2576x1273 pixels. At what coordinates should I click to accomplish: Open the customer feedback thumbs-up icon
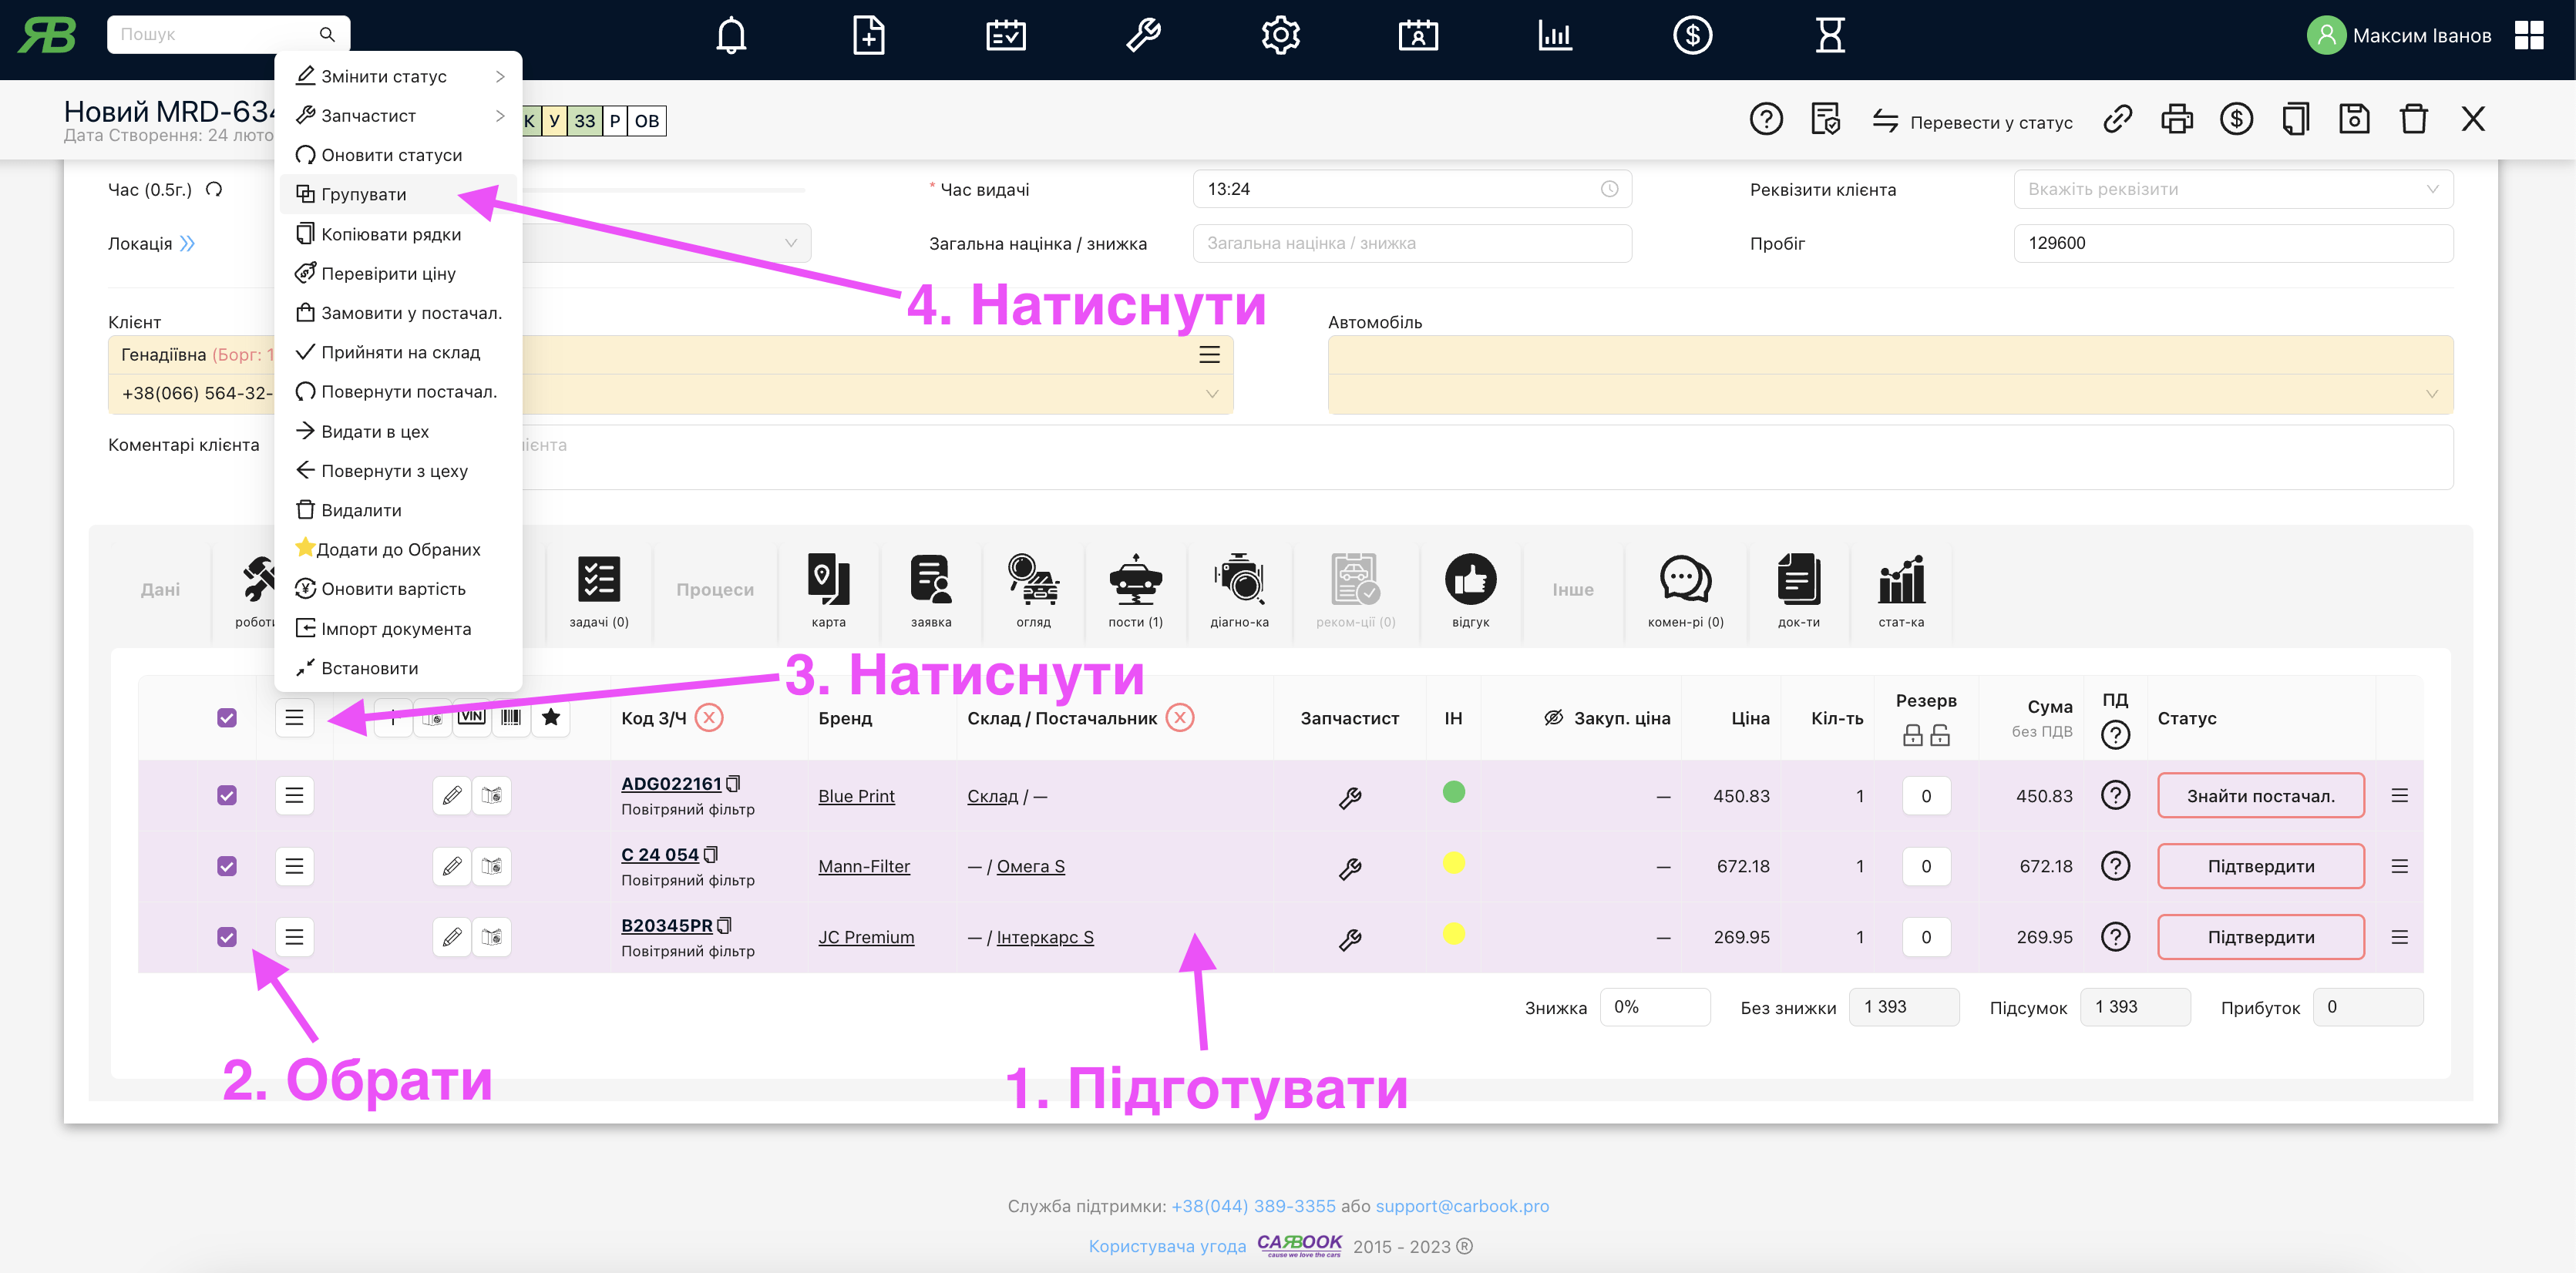coord(1470,580)
